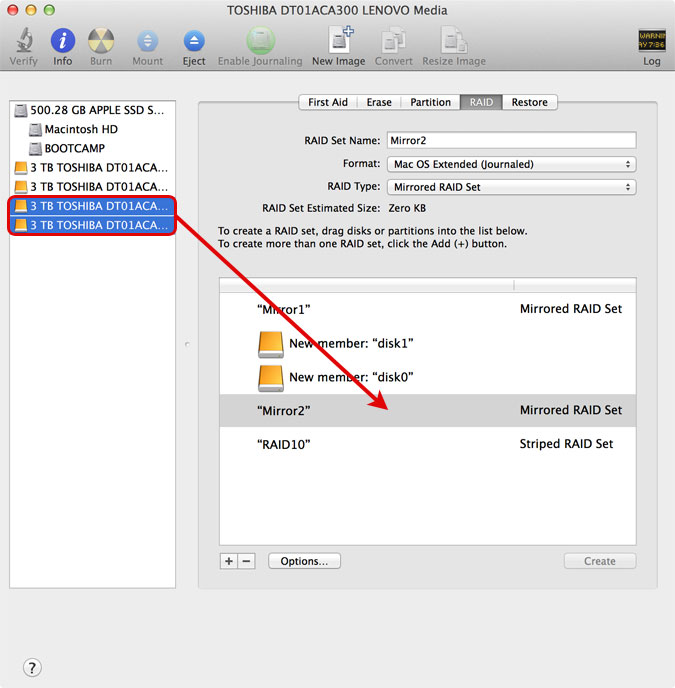Click the Burn disc icon
675x688 pixels.
pos(101,42)
